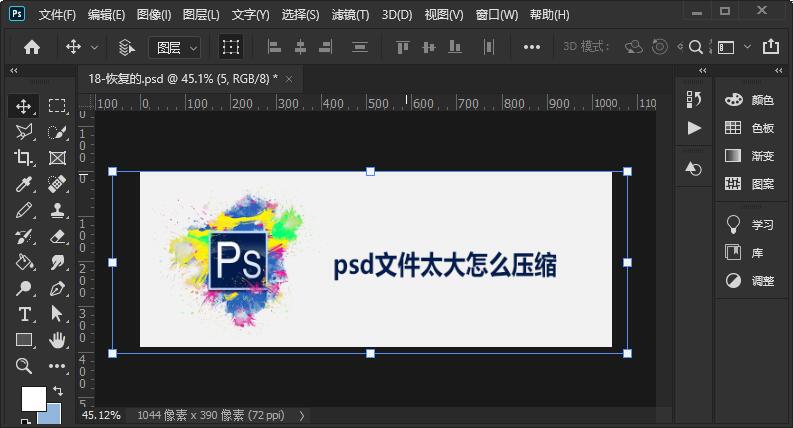Select the Frame tool
The image size is (793, 428).
point(57,158)
